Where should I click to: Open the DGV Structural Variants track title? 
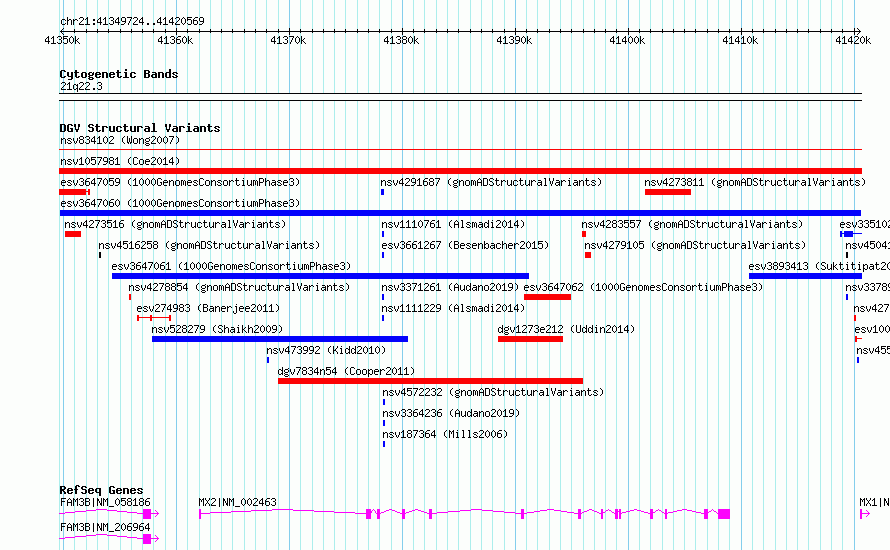pos(140,128)
